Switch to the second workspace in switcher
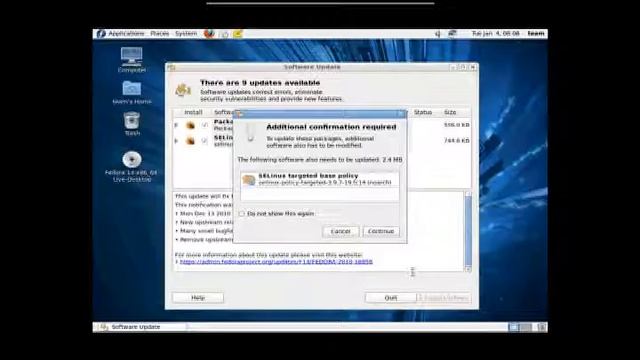 pyautogui.click(x=526, y=327)
